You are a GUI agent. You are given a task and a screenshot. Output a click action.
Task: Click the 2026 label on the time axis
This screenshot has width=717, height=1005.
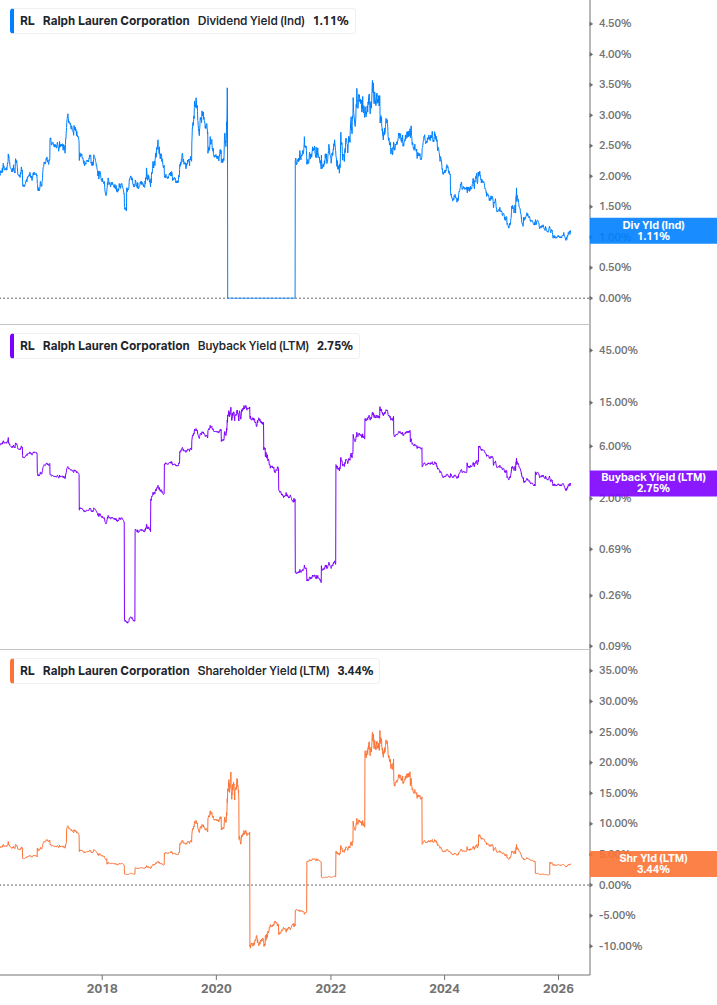(559, 988)
